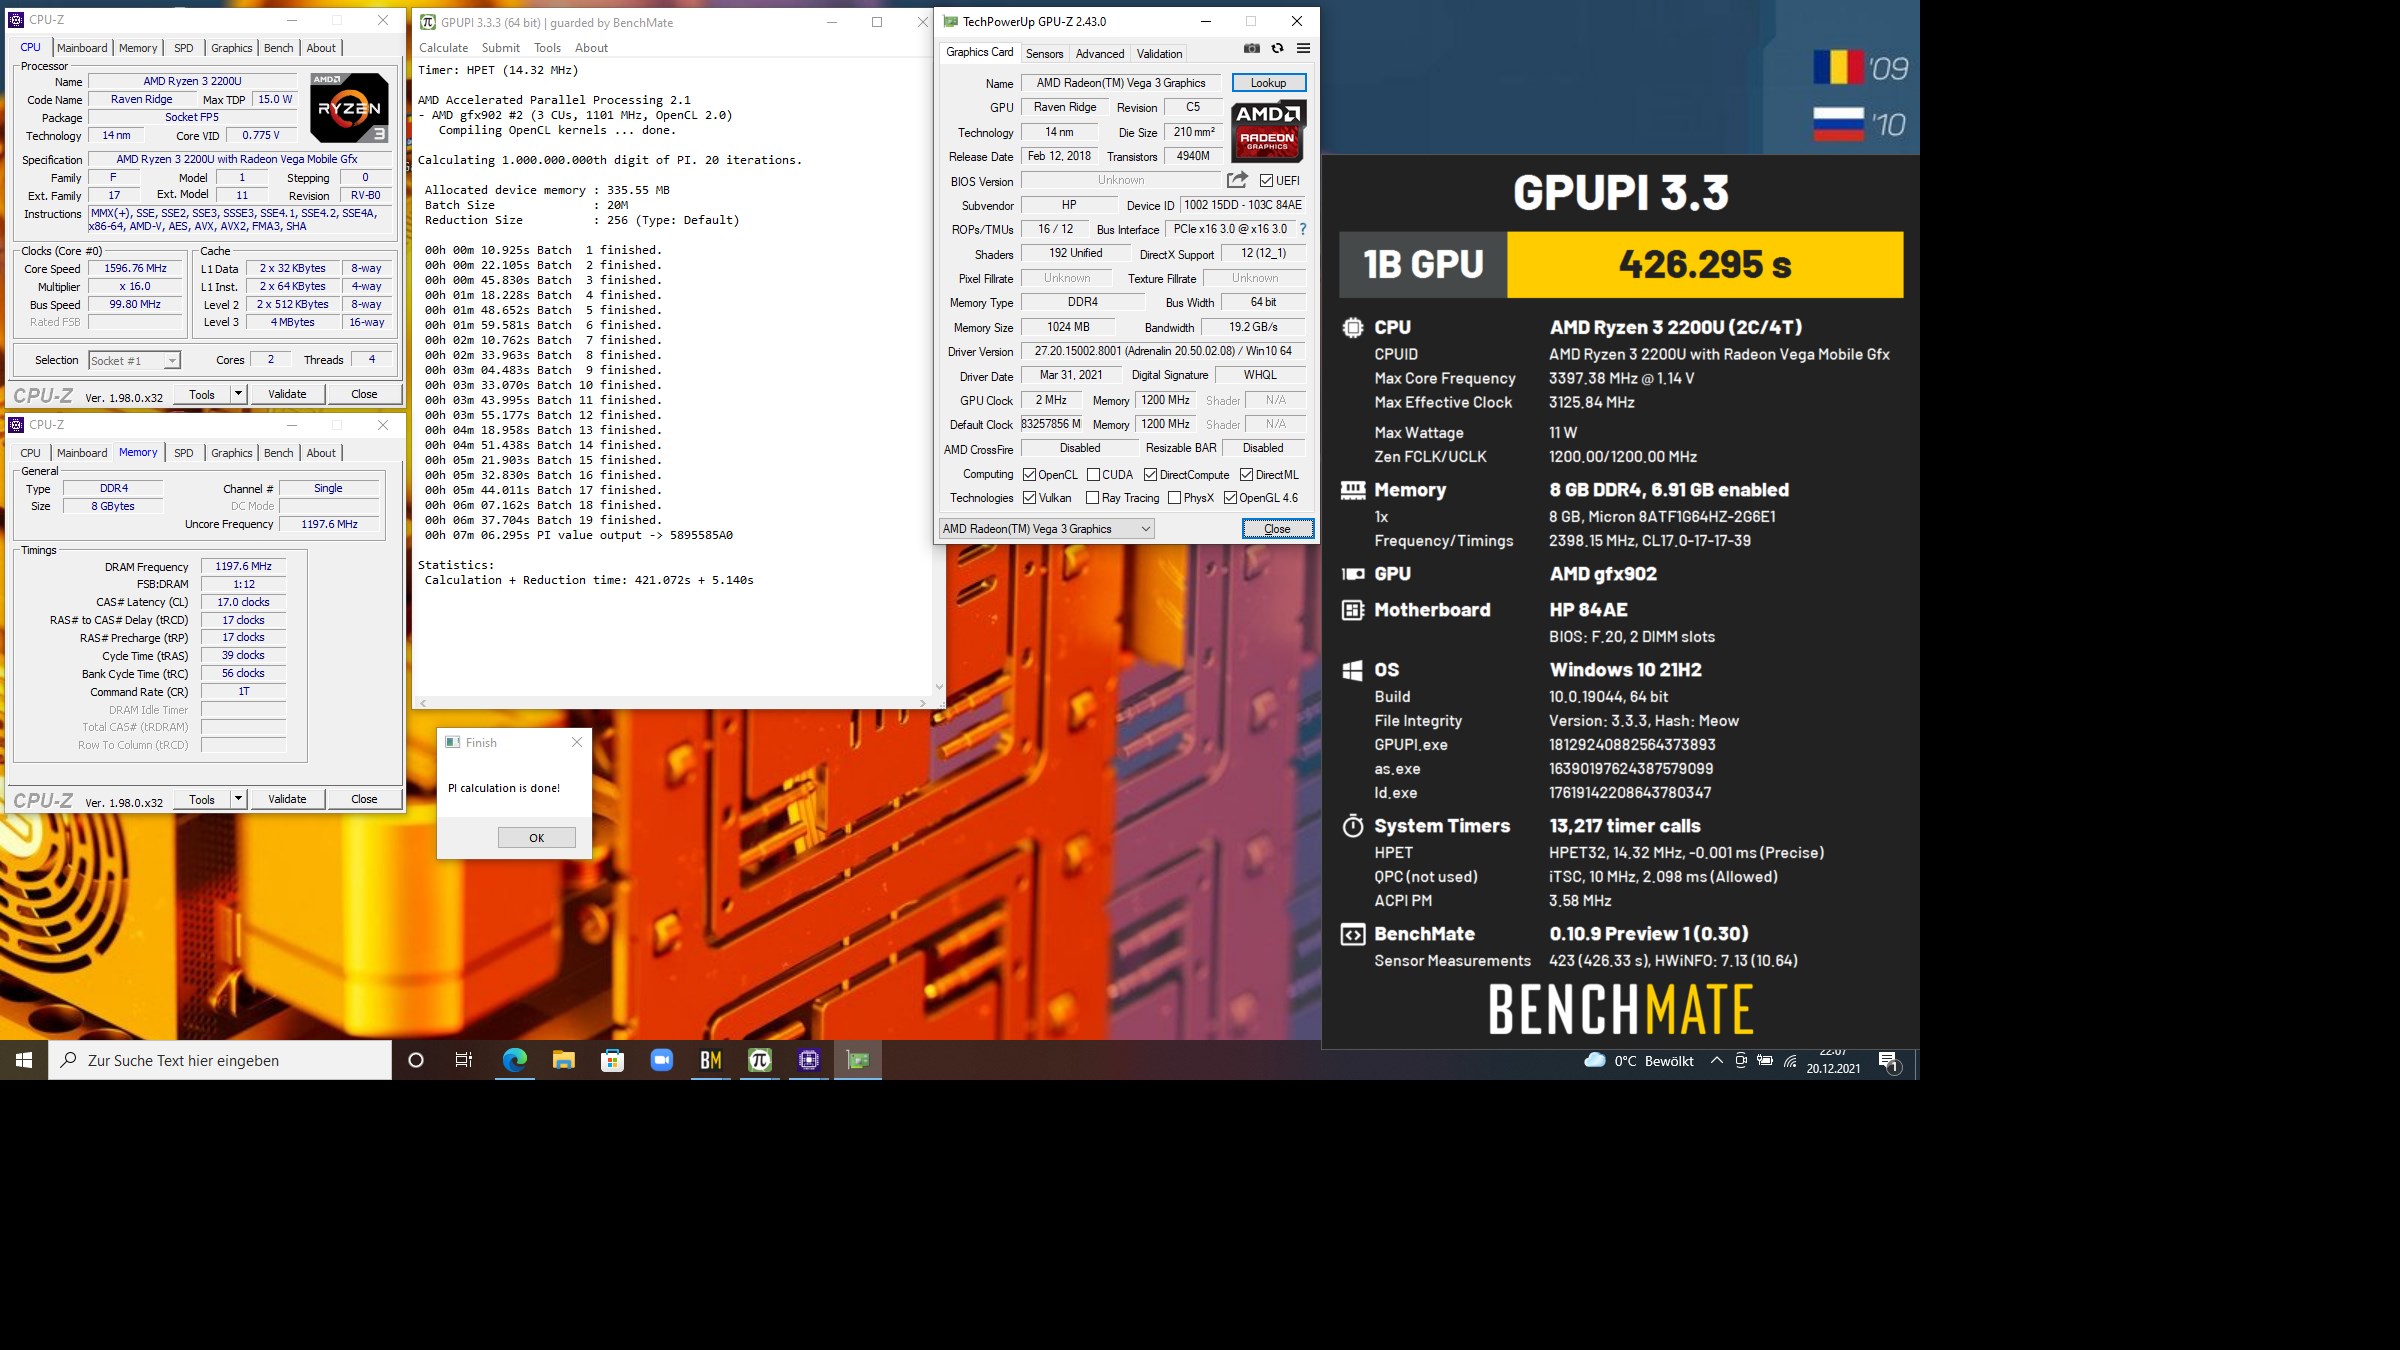Switch to SPD tab in lower CPU-Z
Image resolution: width=2400 pixels, height=1350 pixels.
[184, 453]
